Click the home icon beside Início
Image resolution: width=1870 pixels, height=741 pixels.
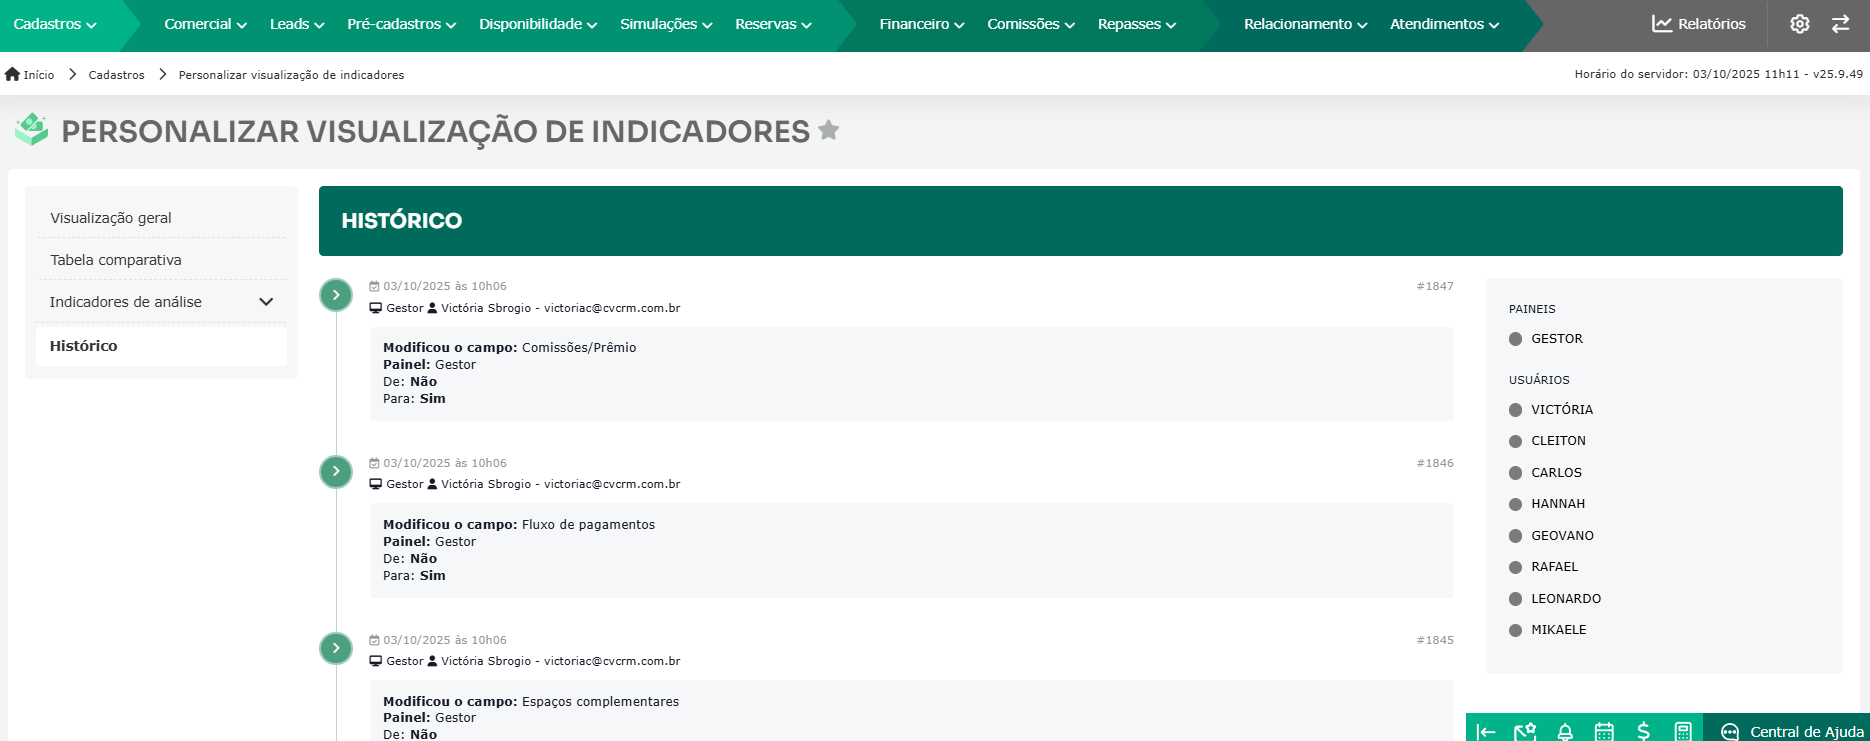pos(12,74)
